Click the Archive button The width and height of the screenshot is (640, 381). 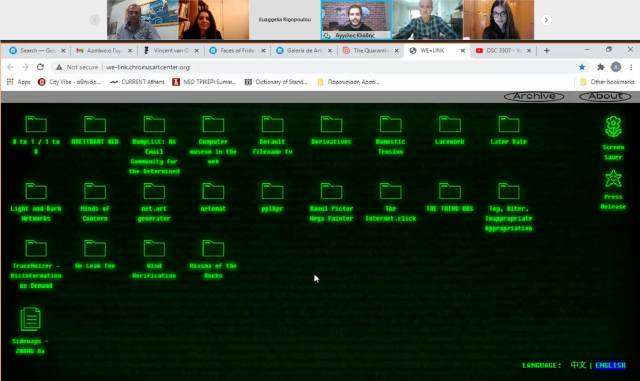pos(534,96)
